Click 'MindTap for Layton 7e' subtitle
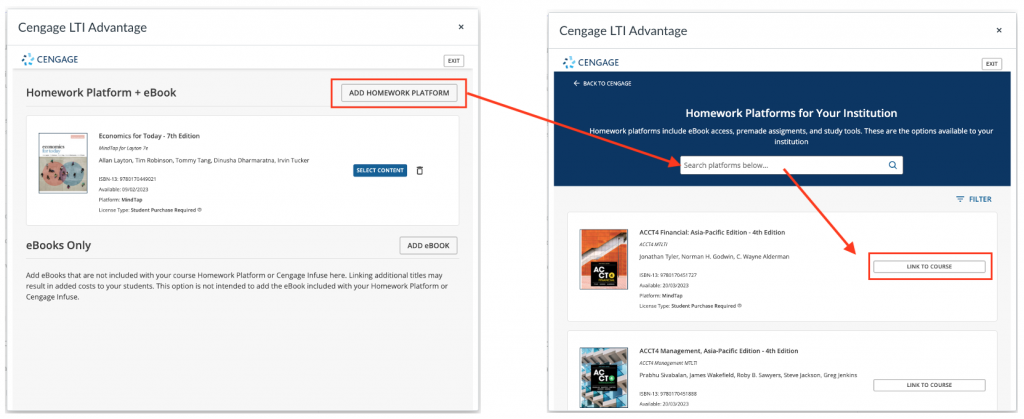This screenshot has width=1024, height=419. coord(124,148)
